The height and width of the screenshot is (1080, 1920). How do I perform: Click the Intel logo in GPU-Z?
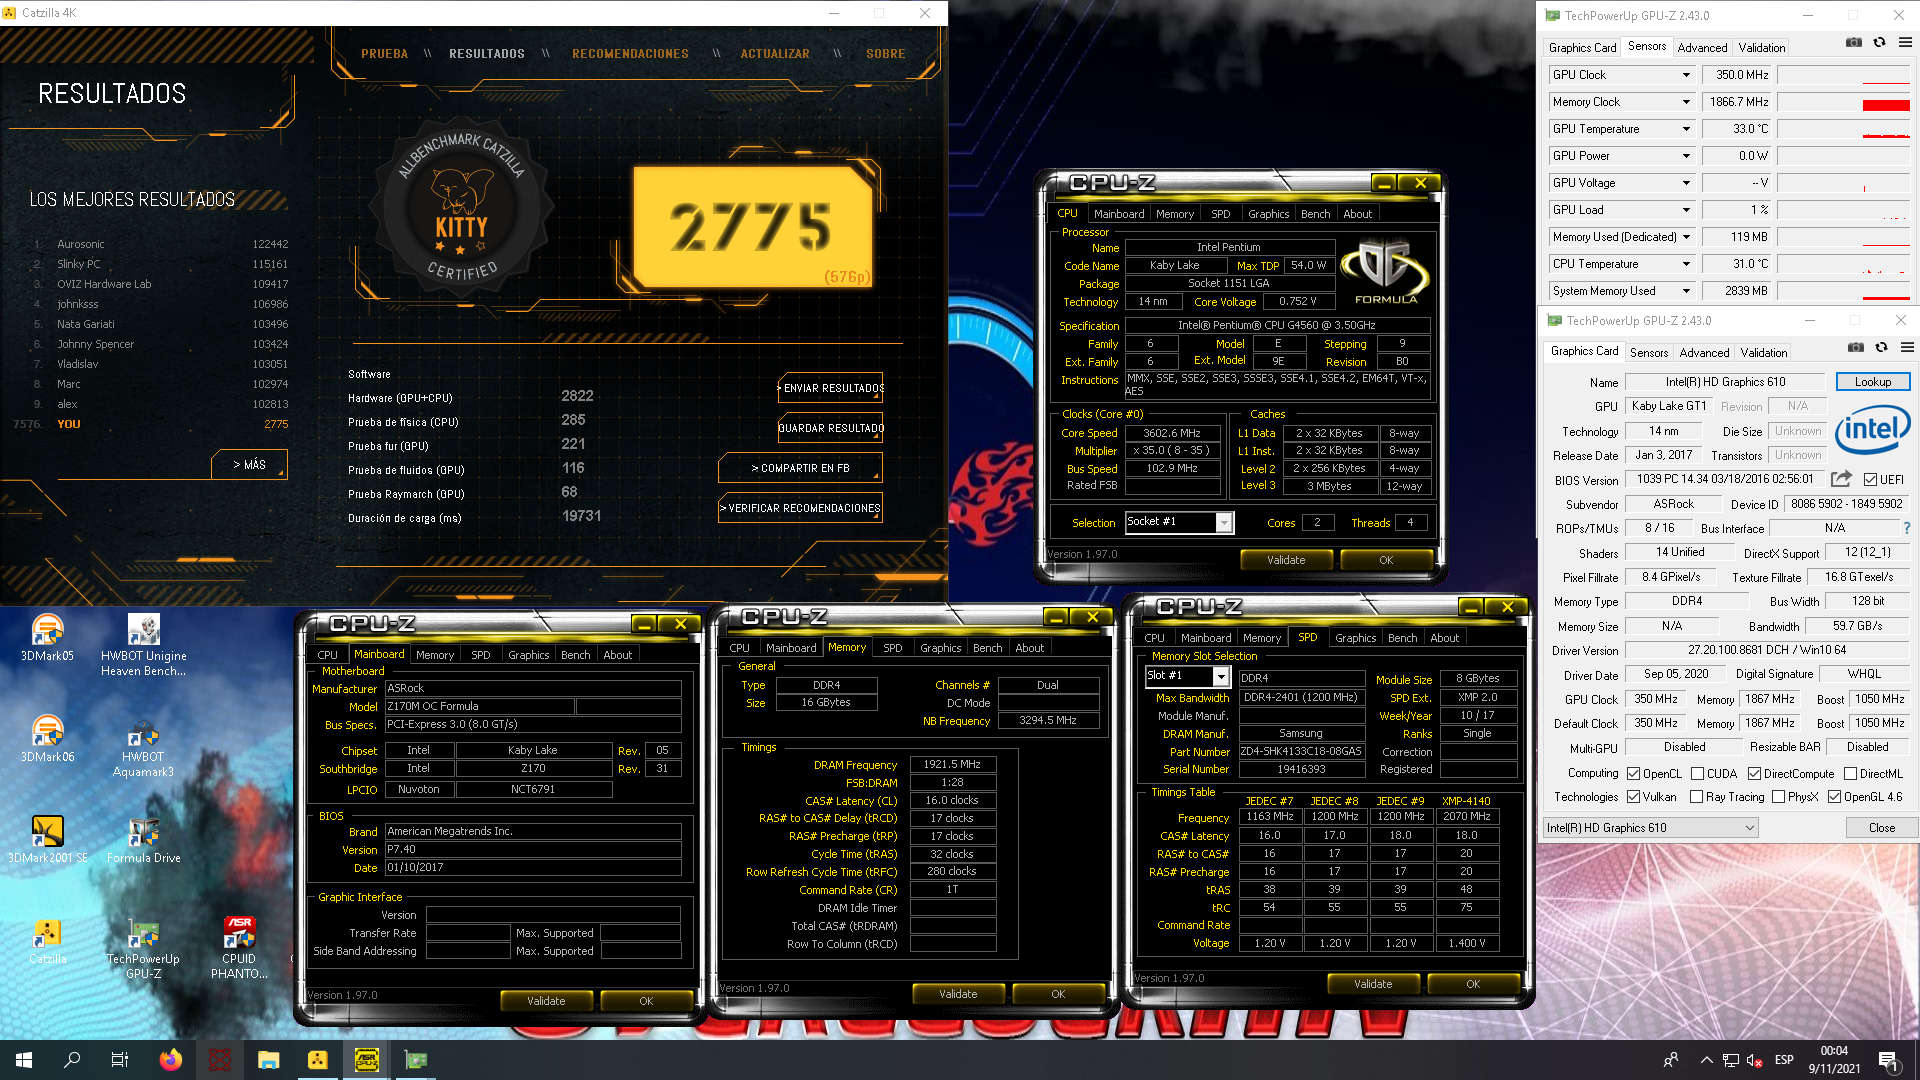coord(1872,430)
